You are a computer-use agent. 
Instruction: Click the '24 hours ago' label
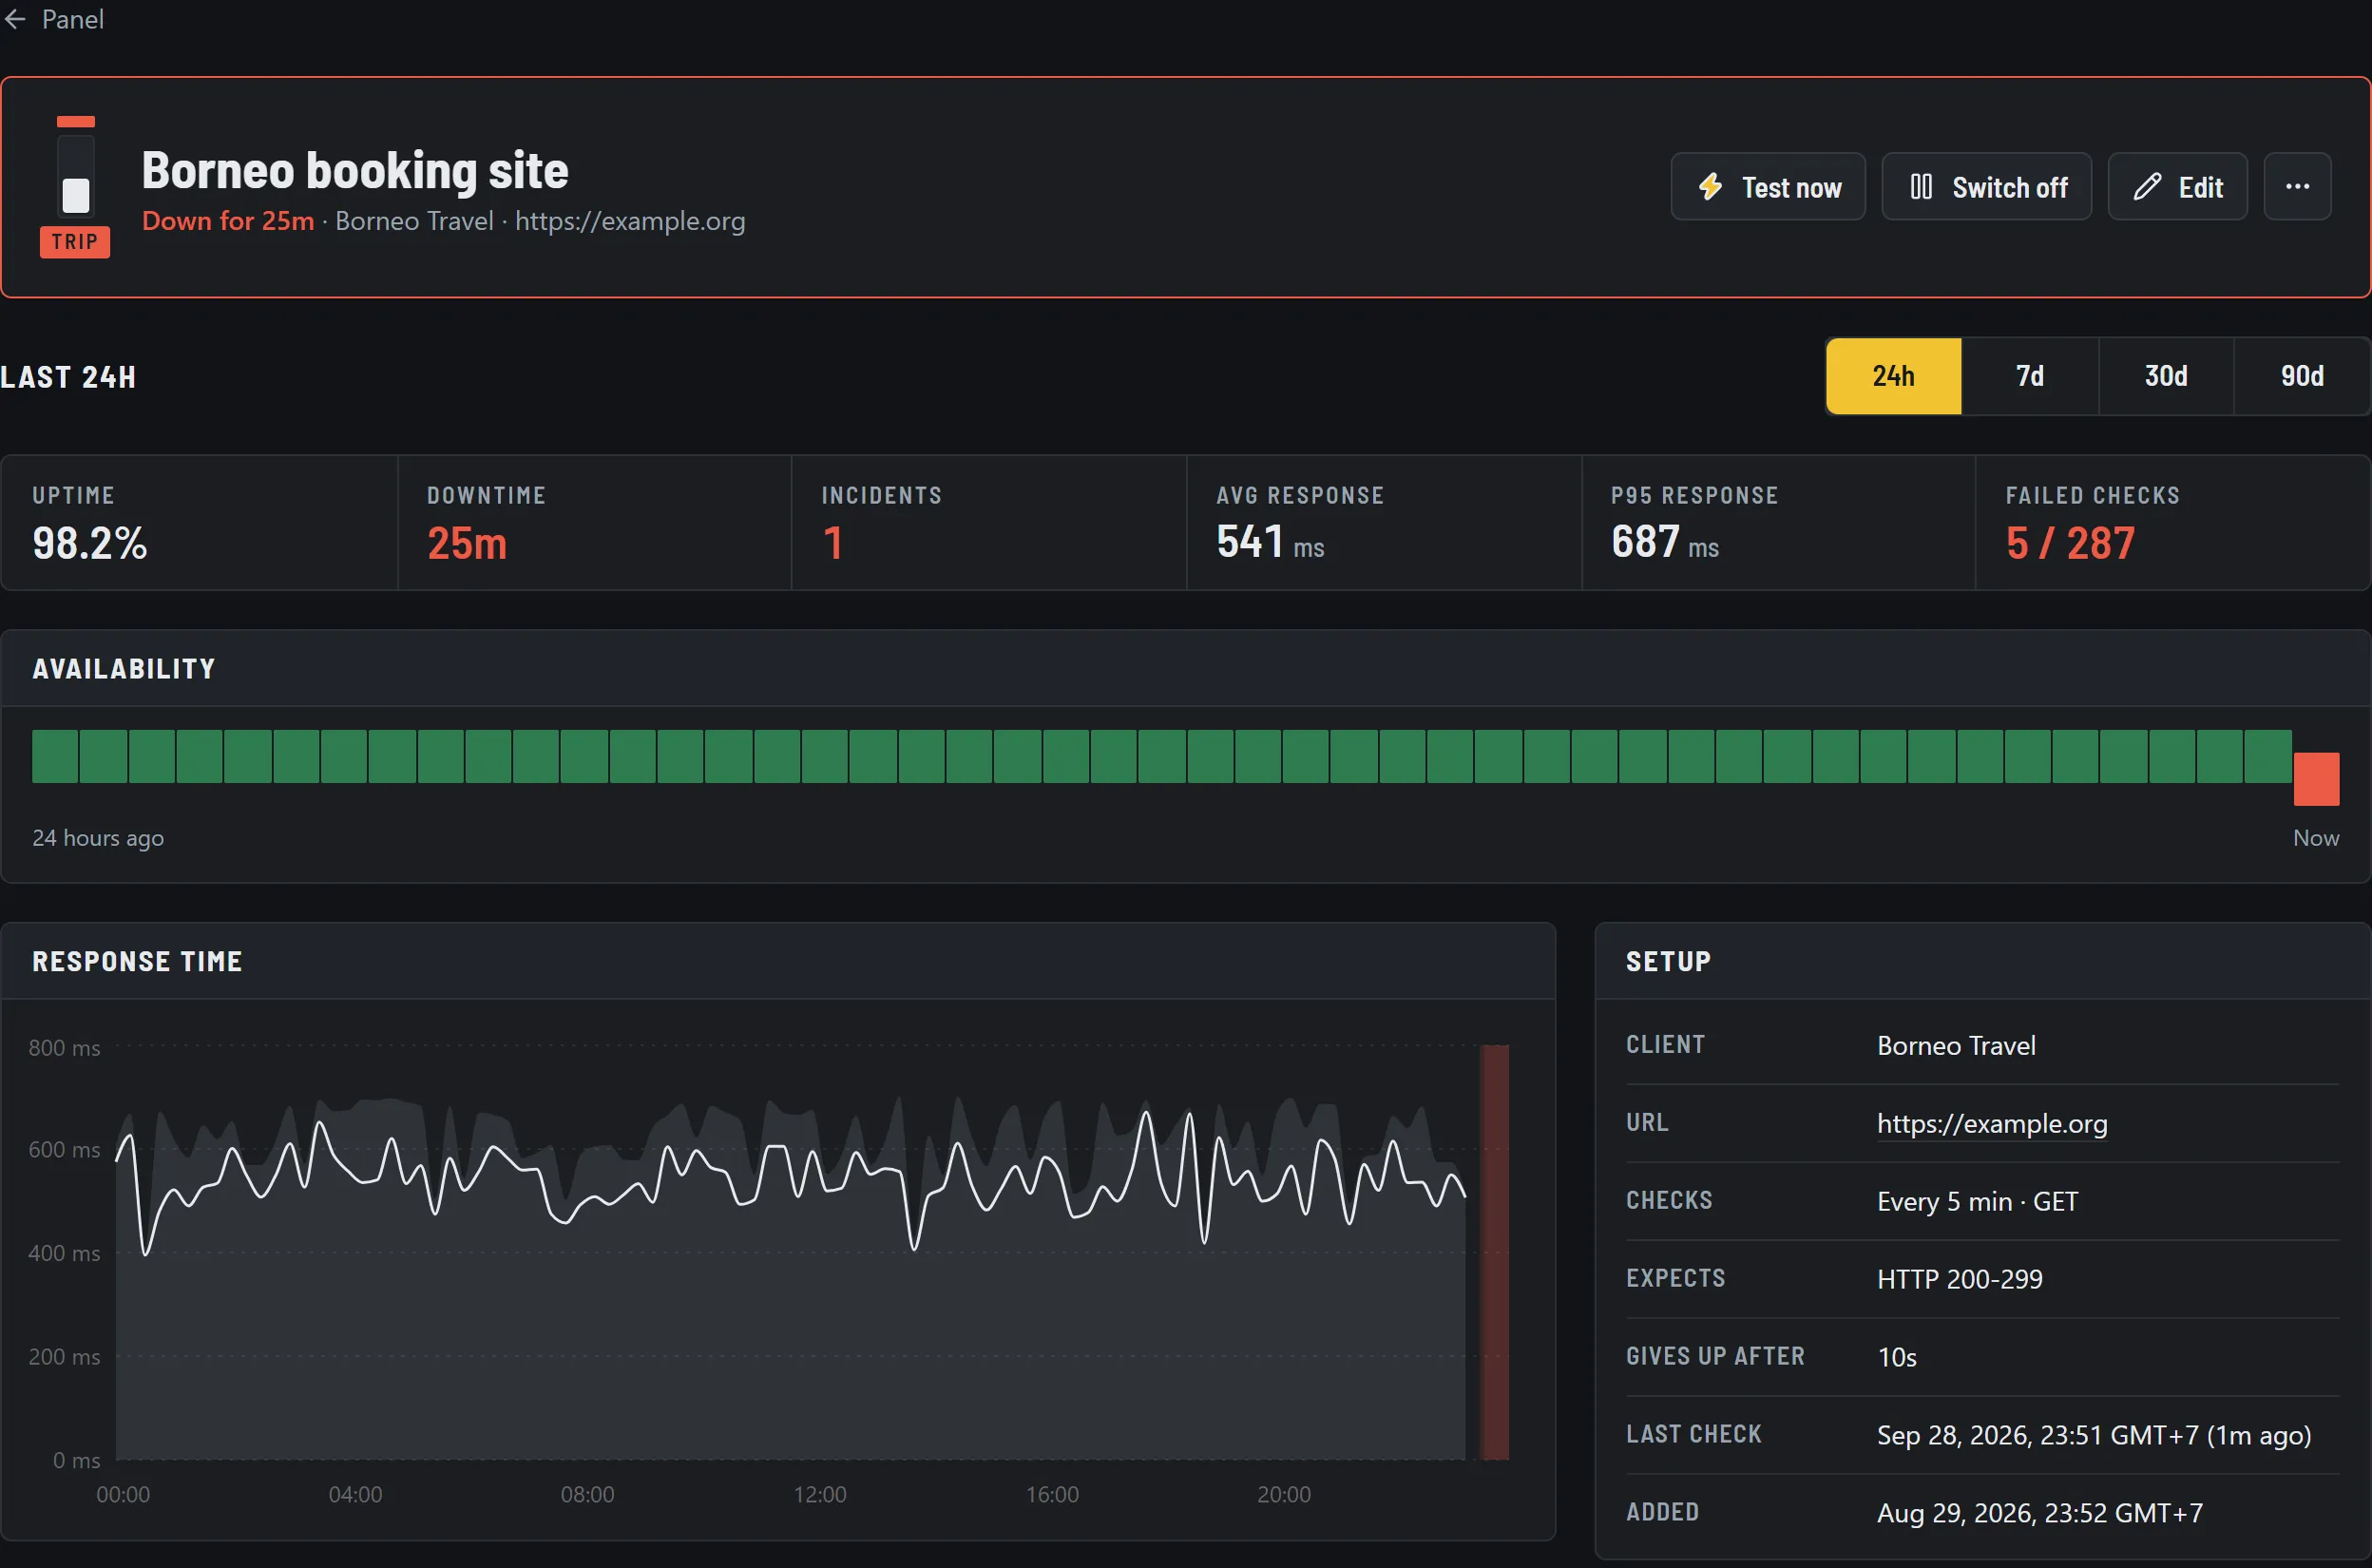[98, 838]
